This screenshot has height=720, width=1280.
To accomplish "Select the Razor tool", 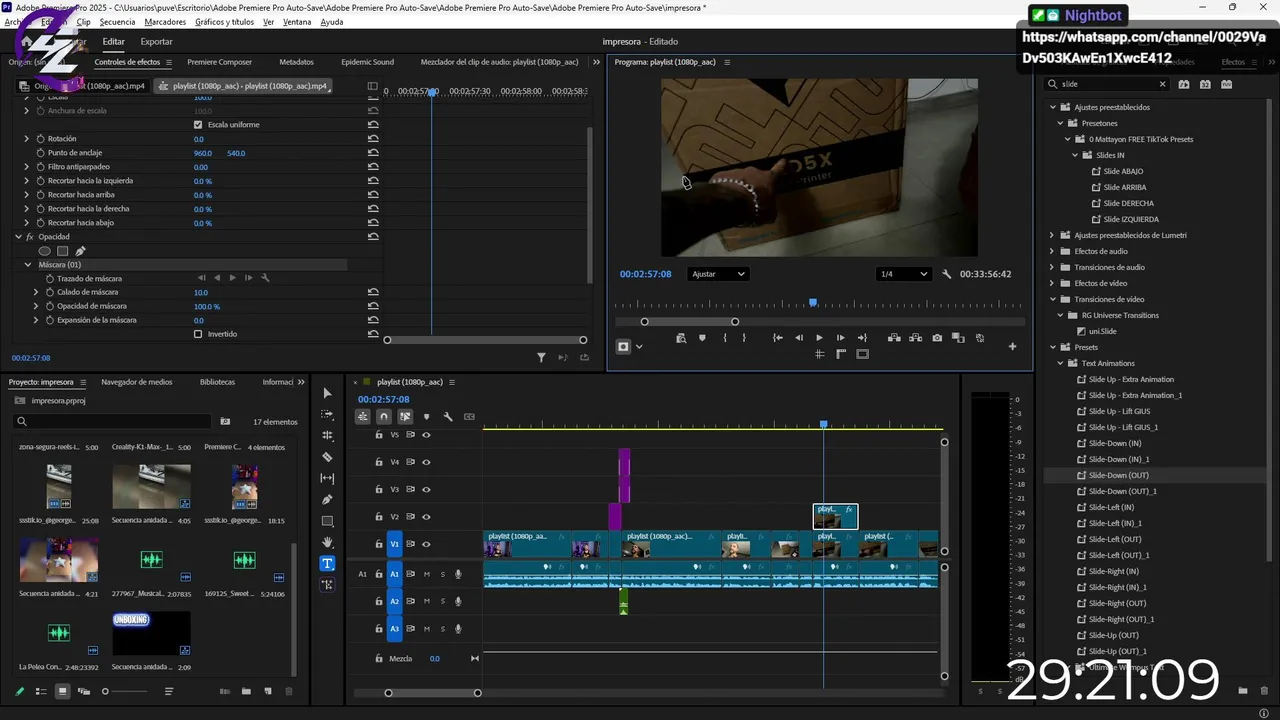I will coord(327,457).
